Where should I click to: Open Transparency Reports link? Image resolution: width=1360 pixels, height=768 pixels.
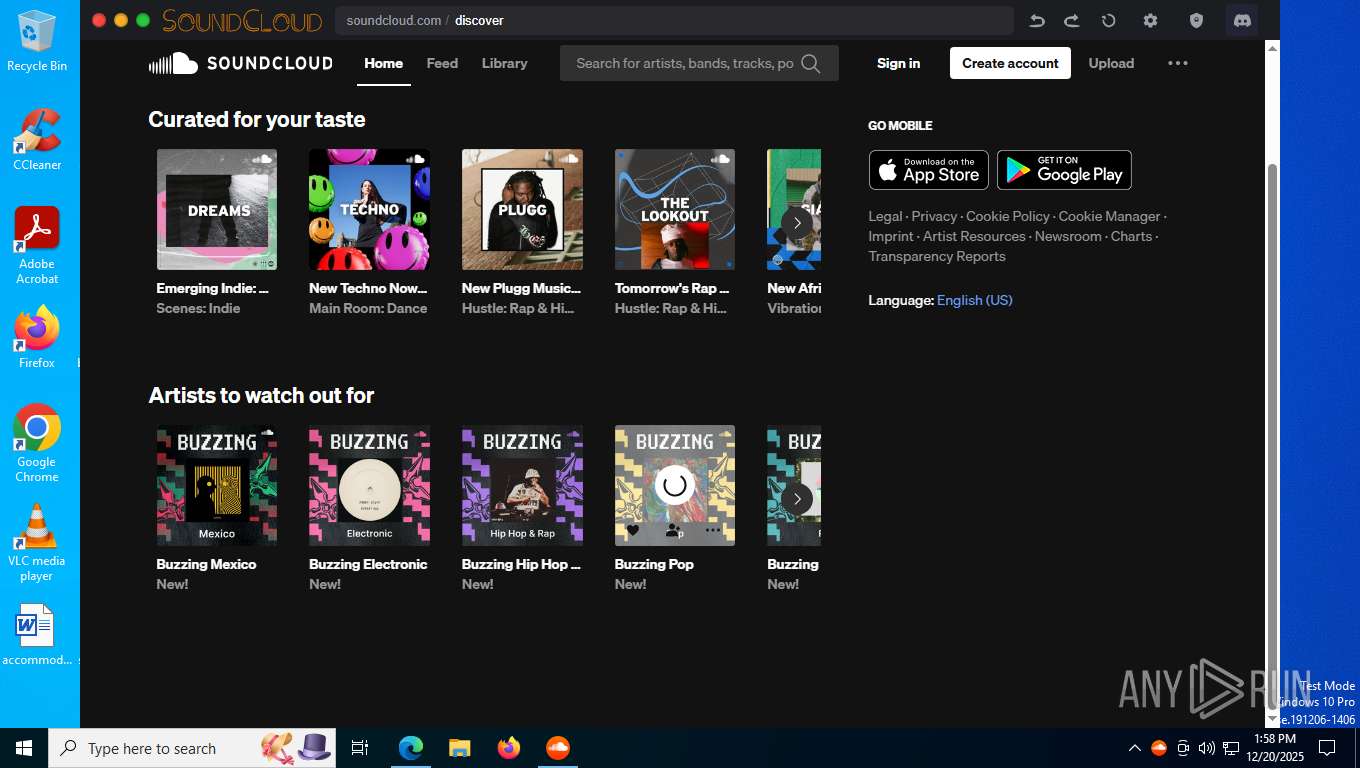tap(937, 256)
